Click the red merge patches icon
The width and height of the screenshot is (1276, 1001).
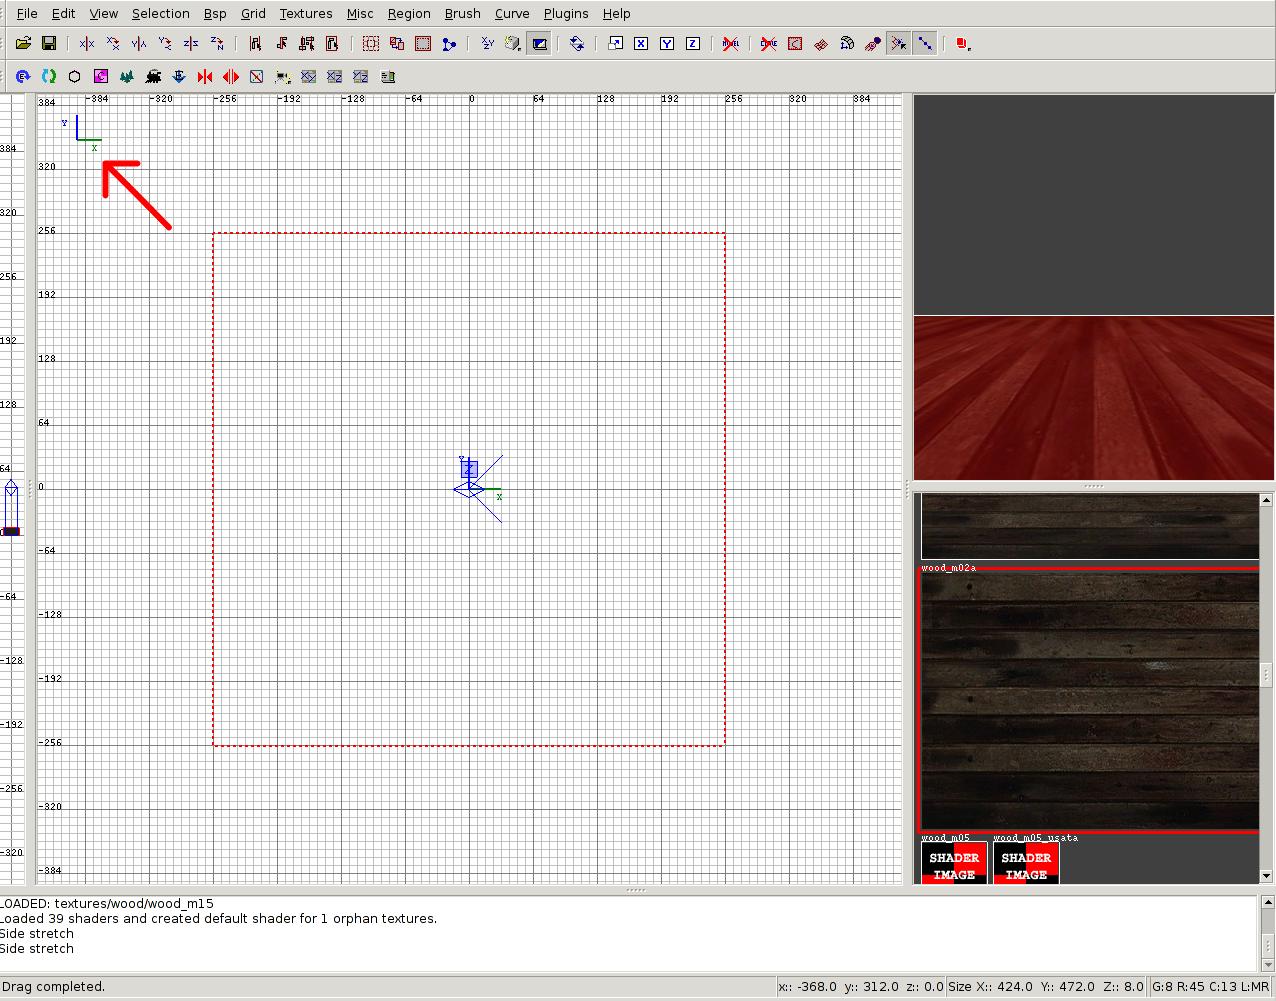point(205,76)
